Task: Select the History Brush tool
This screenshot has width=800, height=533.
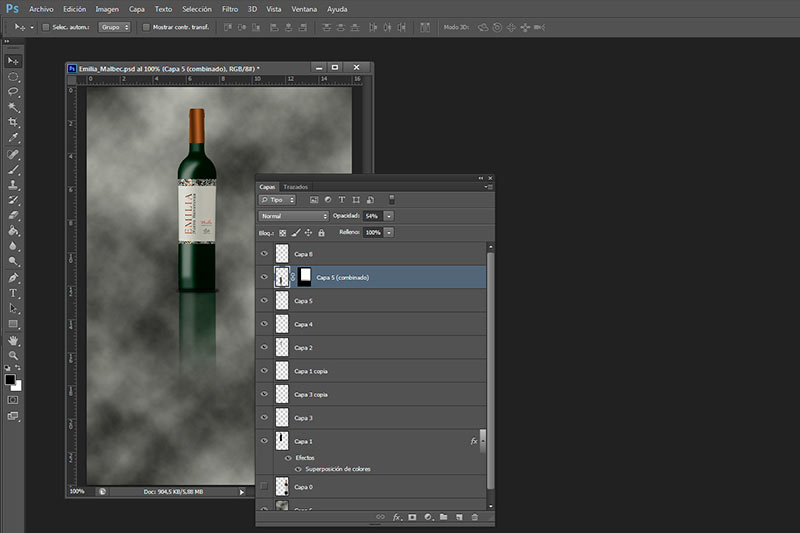Action: coord(13,200)
